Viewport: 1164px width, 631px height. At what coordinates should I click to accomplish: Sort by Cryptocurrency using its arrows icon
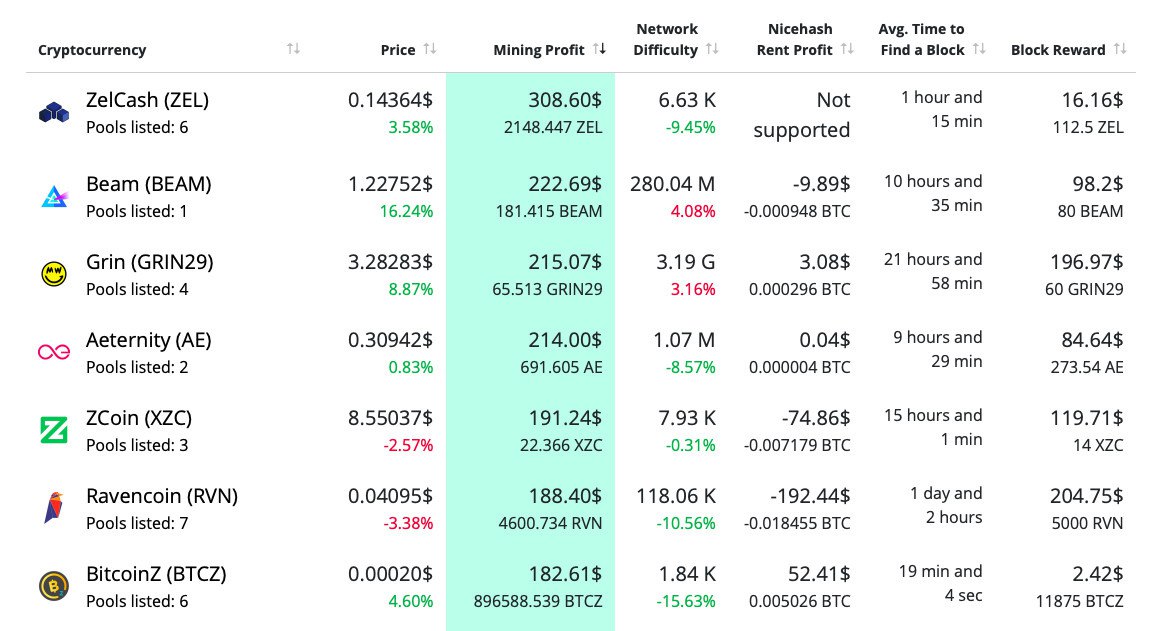tap(293, 49)
